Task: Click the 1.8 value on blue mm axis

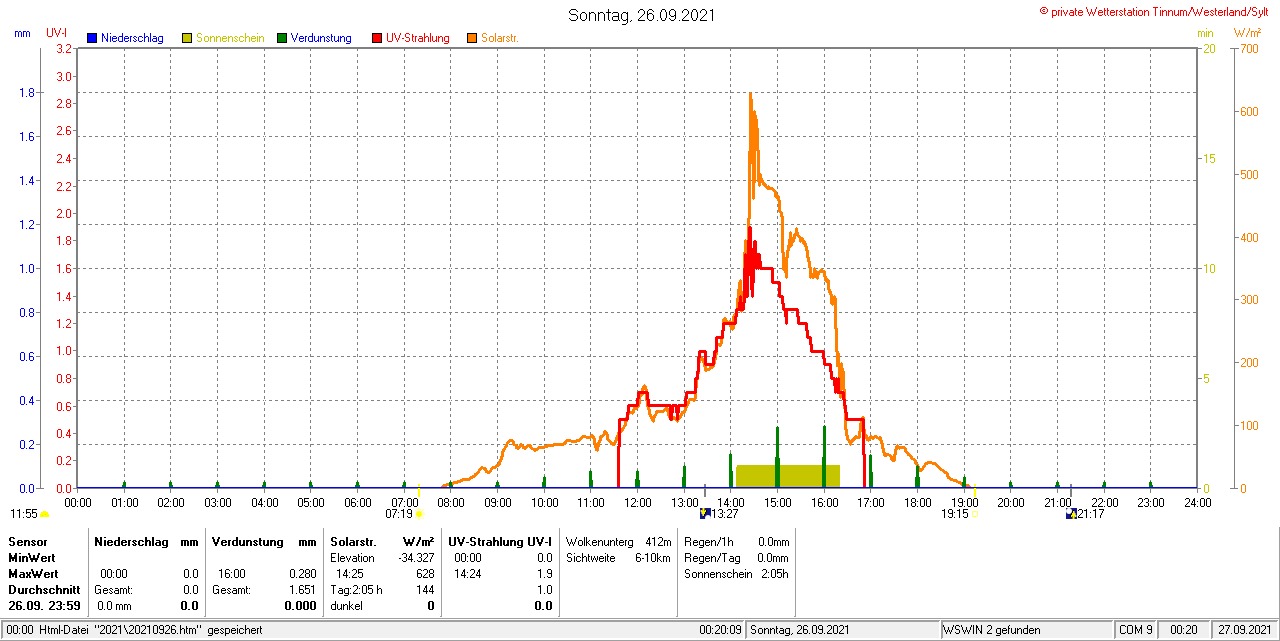Action: tap(26, 93)
